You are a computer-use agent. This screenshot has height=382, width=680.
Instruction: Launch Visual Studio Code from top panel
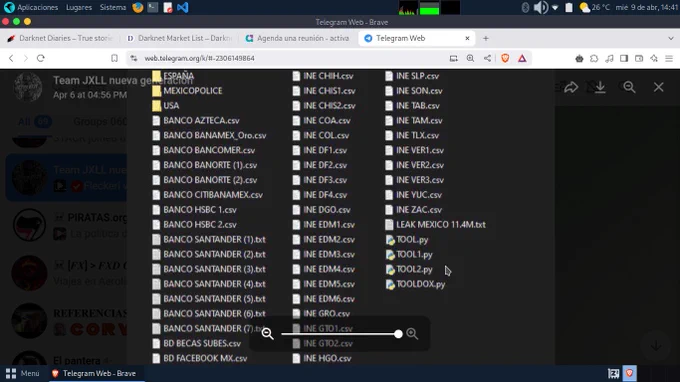pos(183,7)
